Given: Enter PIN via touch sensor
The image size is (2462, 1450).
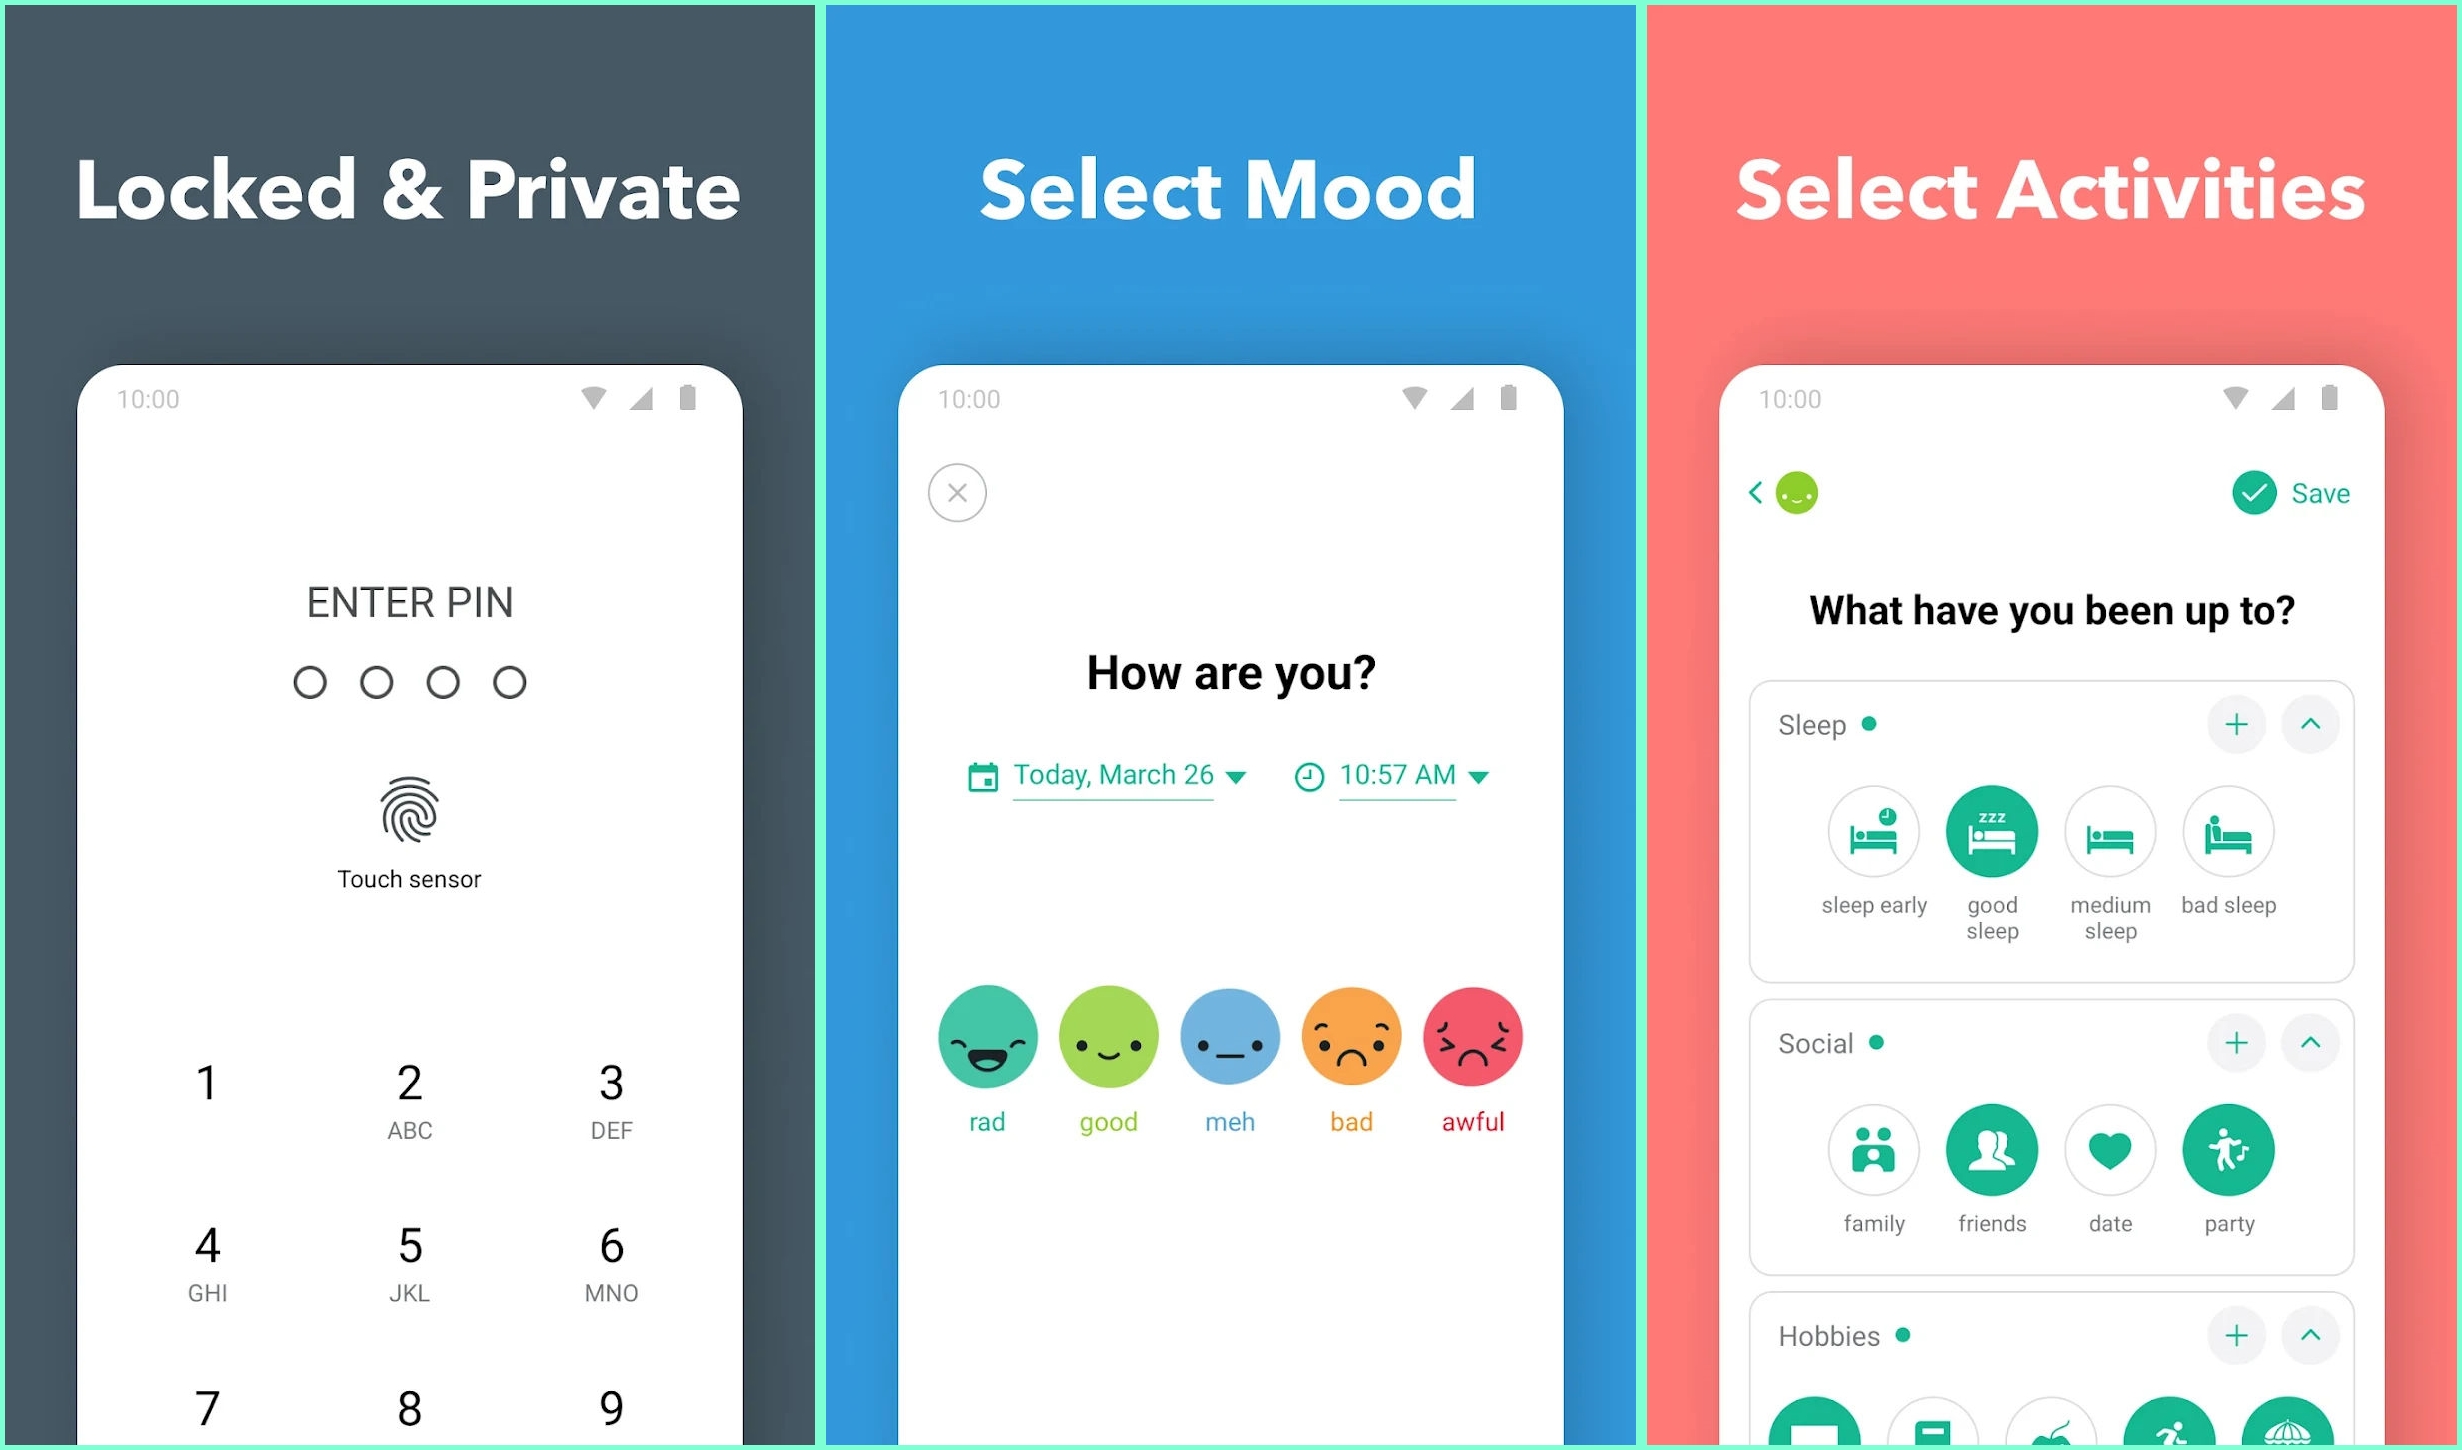Looking at the screenshot, I should pyautogui.click(x=409, y=811).
